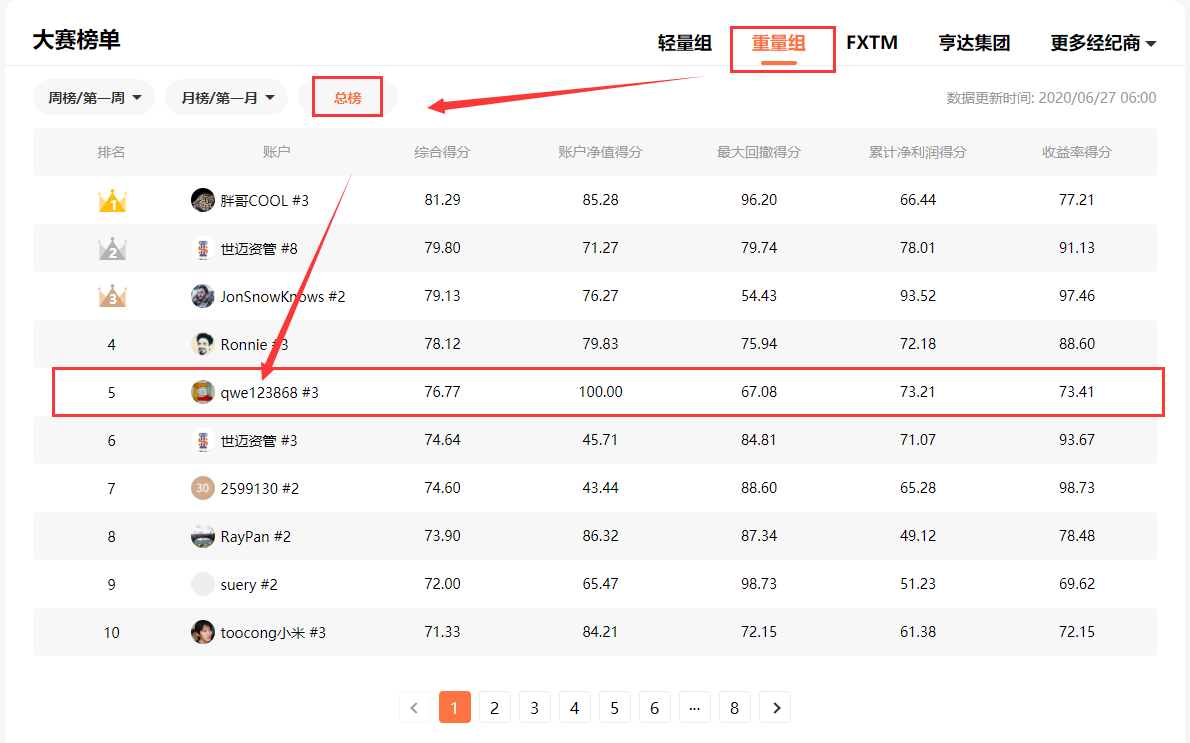The width and height of the screenshot is (1190, 743).
Task: Open the 月榜/第一月 dropdown
Action: [226, 98]
